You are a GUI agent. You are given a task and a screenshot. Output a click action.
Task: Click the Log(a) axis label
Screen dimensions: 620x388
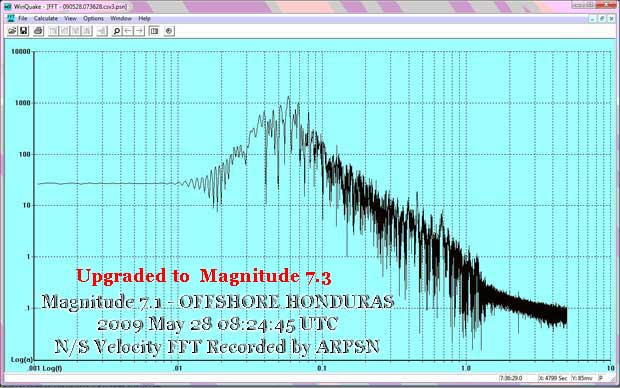(21, 359)
